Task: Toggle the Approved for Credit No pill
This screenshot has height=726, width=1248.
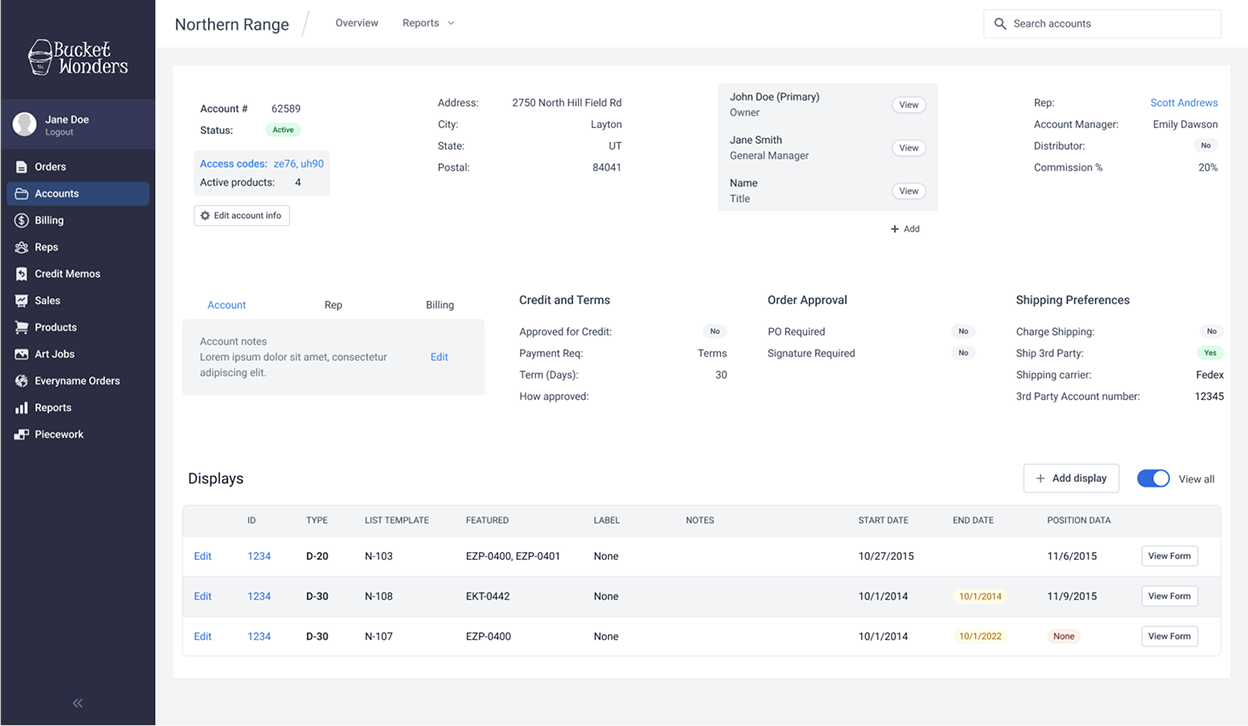Action: pos(714,332)
